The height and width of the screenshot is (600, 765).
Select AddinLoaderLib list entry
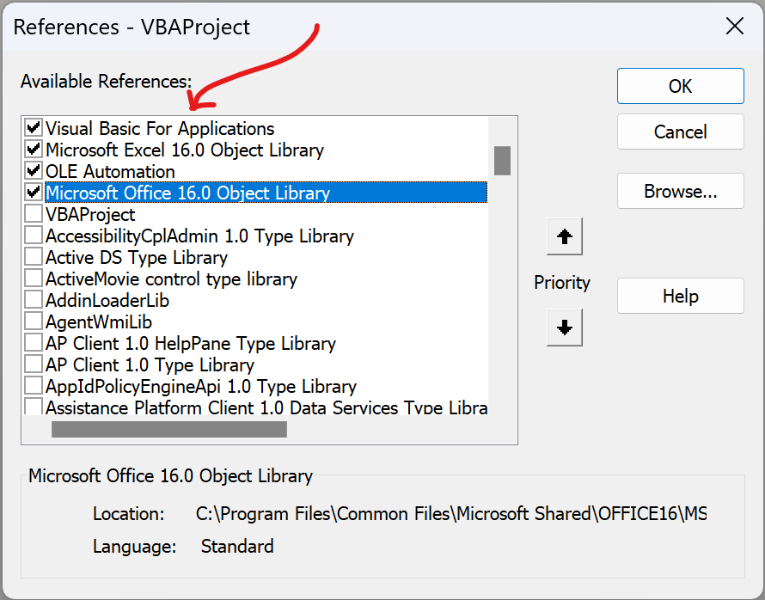click(x=107, y=300)
